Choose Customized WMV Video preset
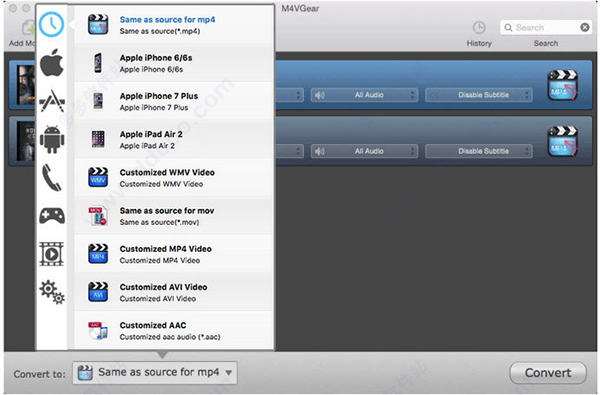 [173, 178]
